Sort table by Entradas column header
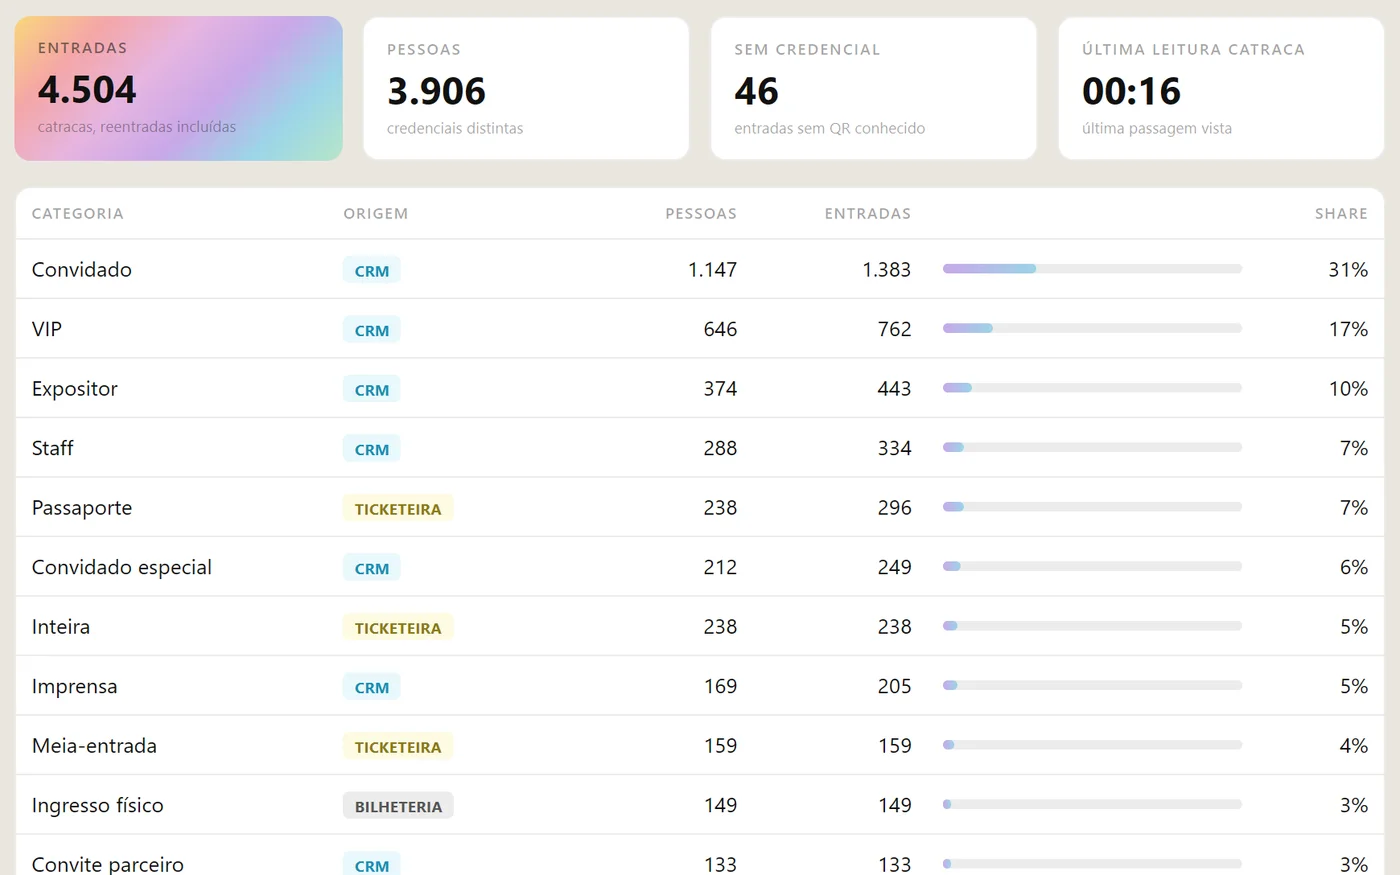The width and height of the screenshot is (1400, 875). click(868, 214)
